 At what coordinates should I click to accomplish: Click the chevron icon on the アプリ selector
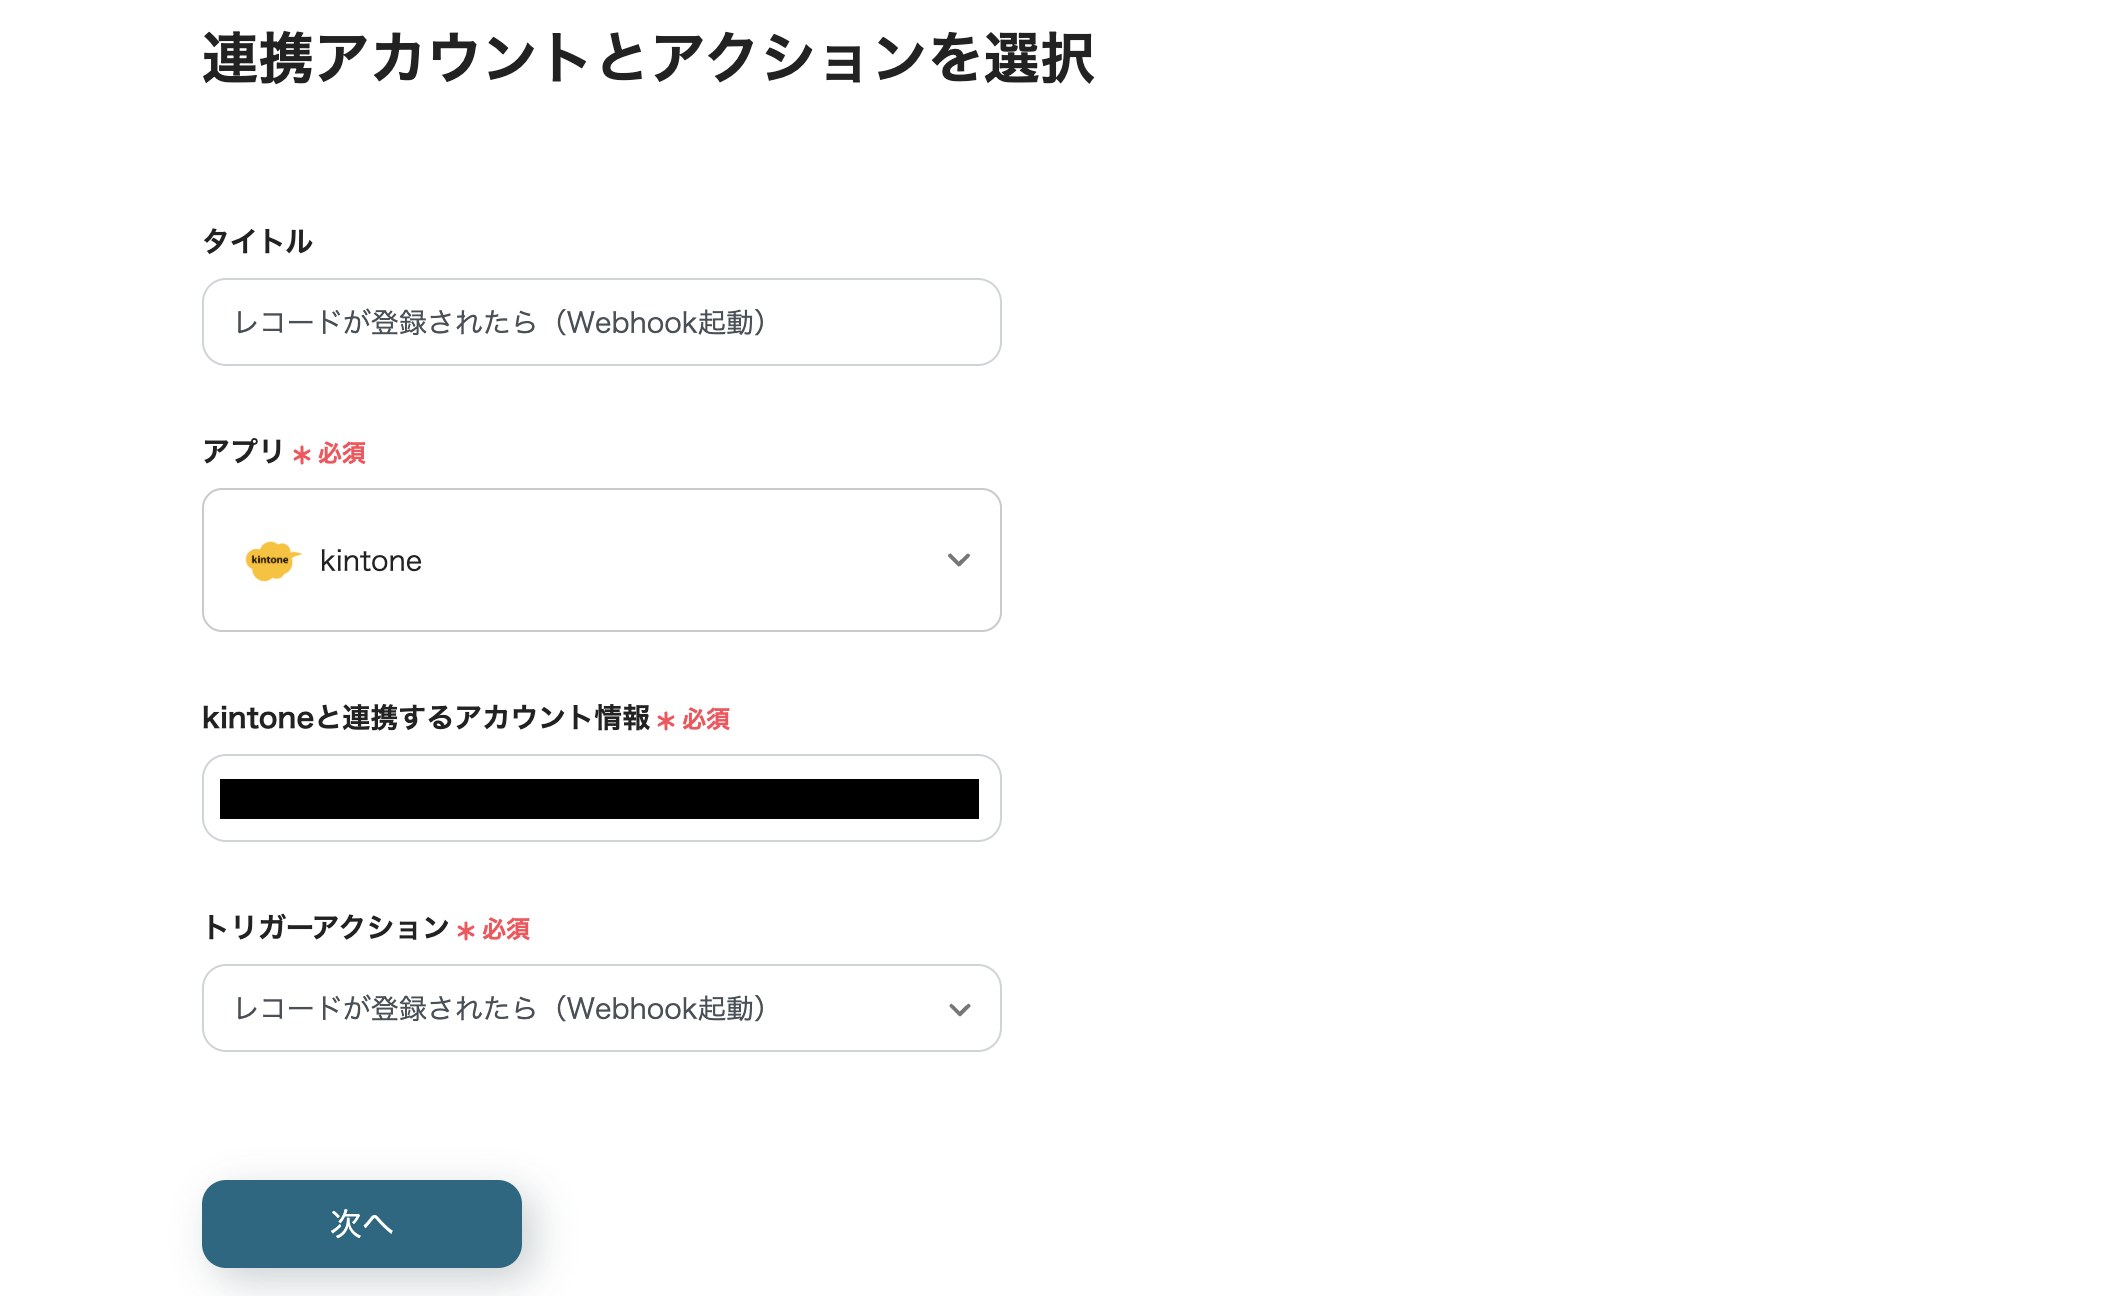click(958, 560)
